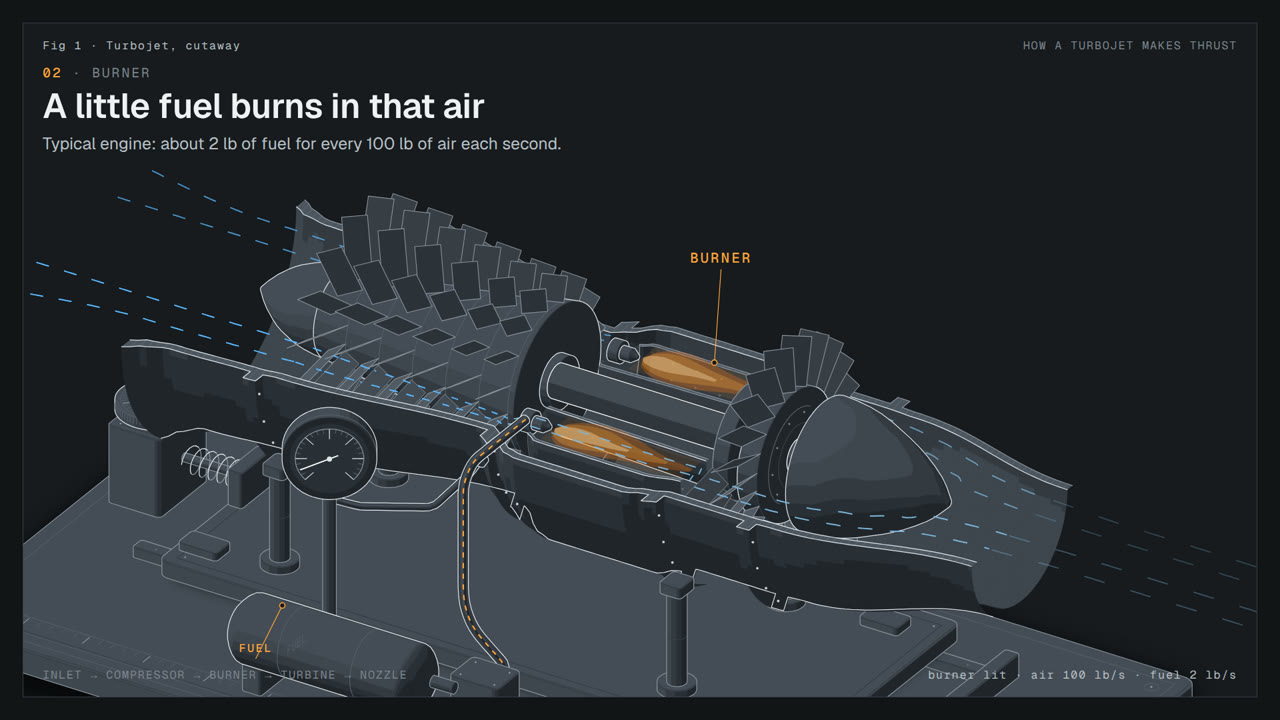The width and height of the screenshot is (1280, 720).
Task: Click the 'air 100 lb/s' readout
Action: pyautogui.click(x=1078, y=675)
